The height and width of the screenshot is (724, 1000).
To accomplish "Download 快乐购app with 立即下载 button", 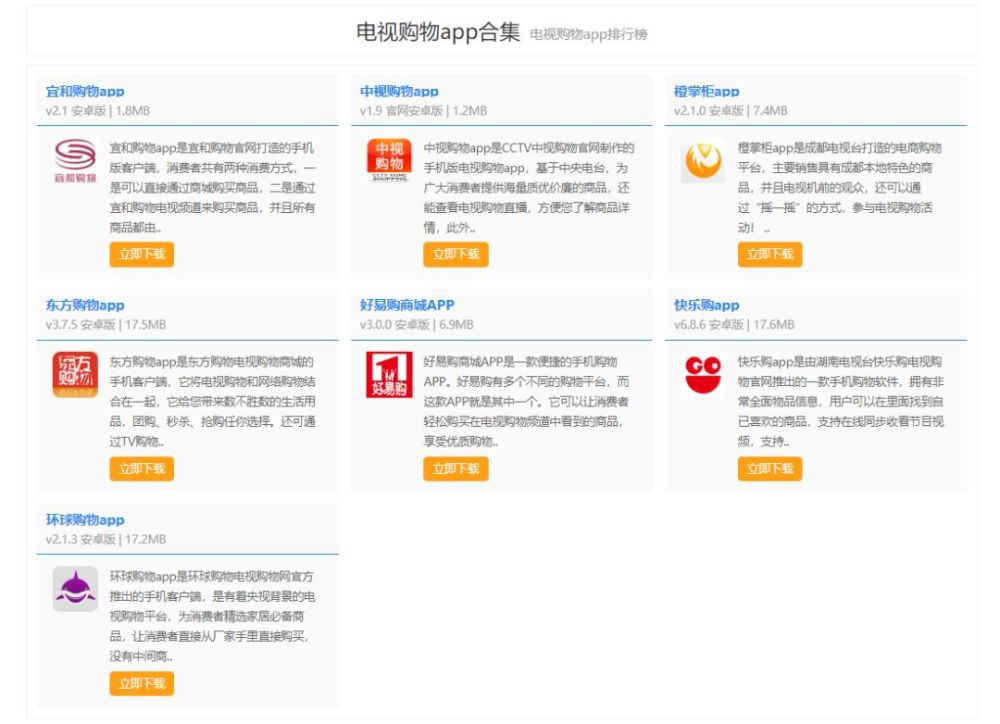I will coord(770,469).
